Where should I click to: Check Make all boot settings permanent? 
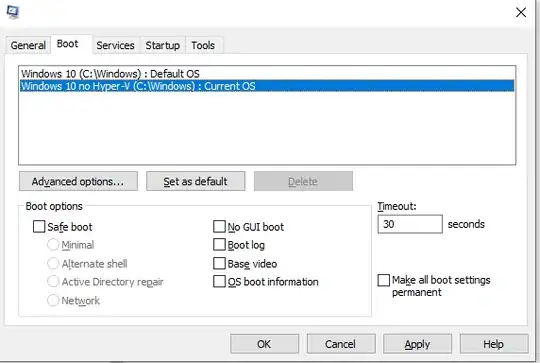tap(384, 280)
